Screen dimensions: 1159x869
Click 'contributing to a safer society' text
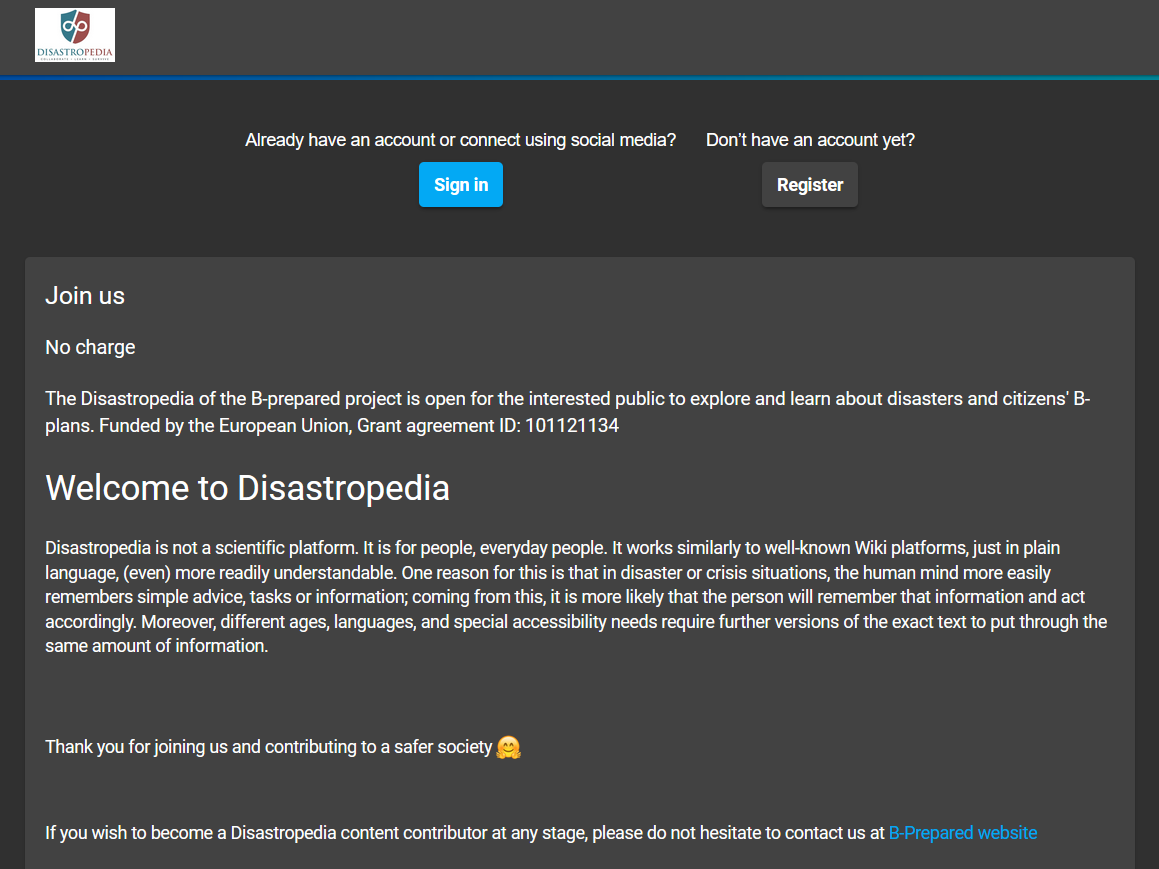[378, 747]
